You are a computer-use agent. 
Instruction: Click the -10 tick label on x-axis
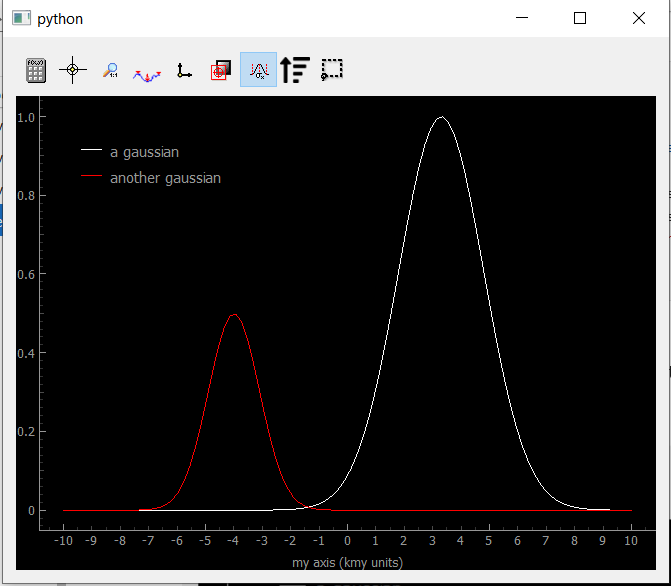tap(63, 541)
